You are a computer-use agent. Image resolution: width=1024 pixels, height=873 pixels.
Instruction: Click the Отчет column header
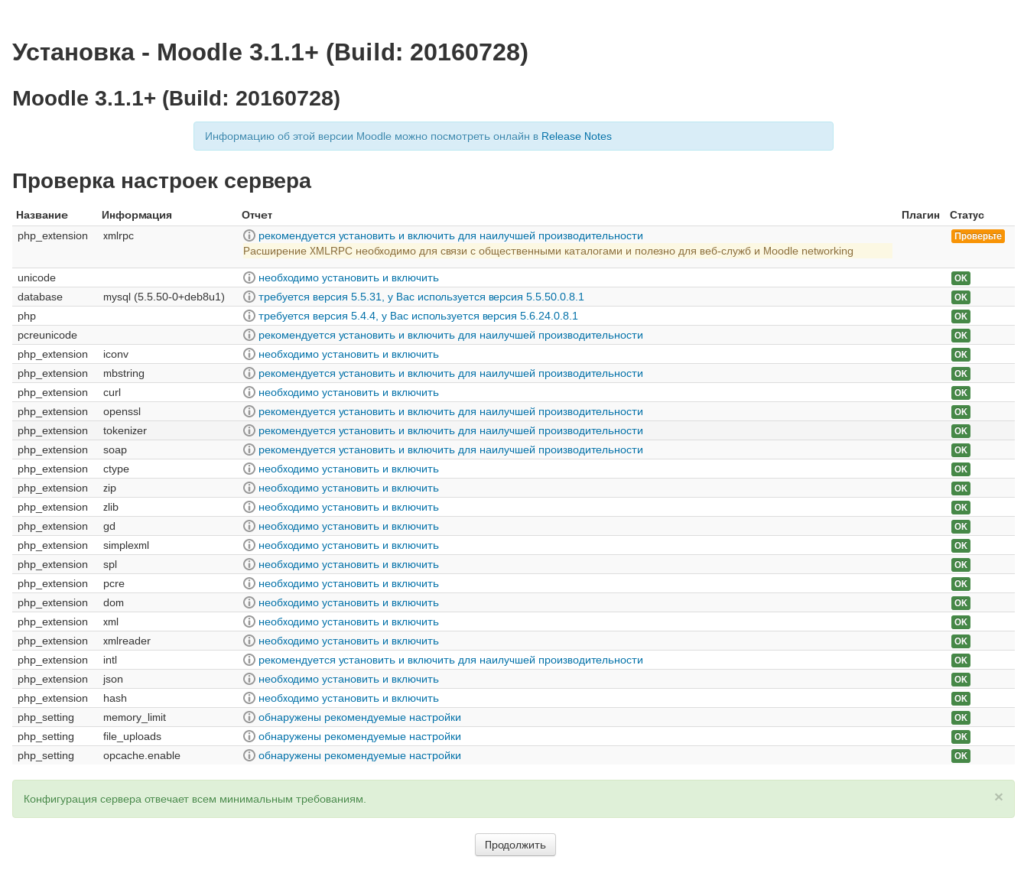pos(257,215)
